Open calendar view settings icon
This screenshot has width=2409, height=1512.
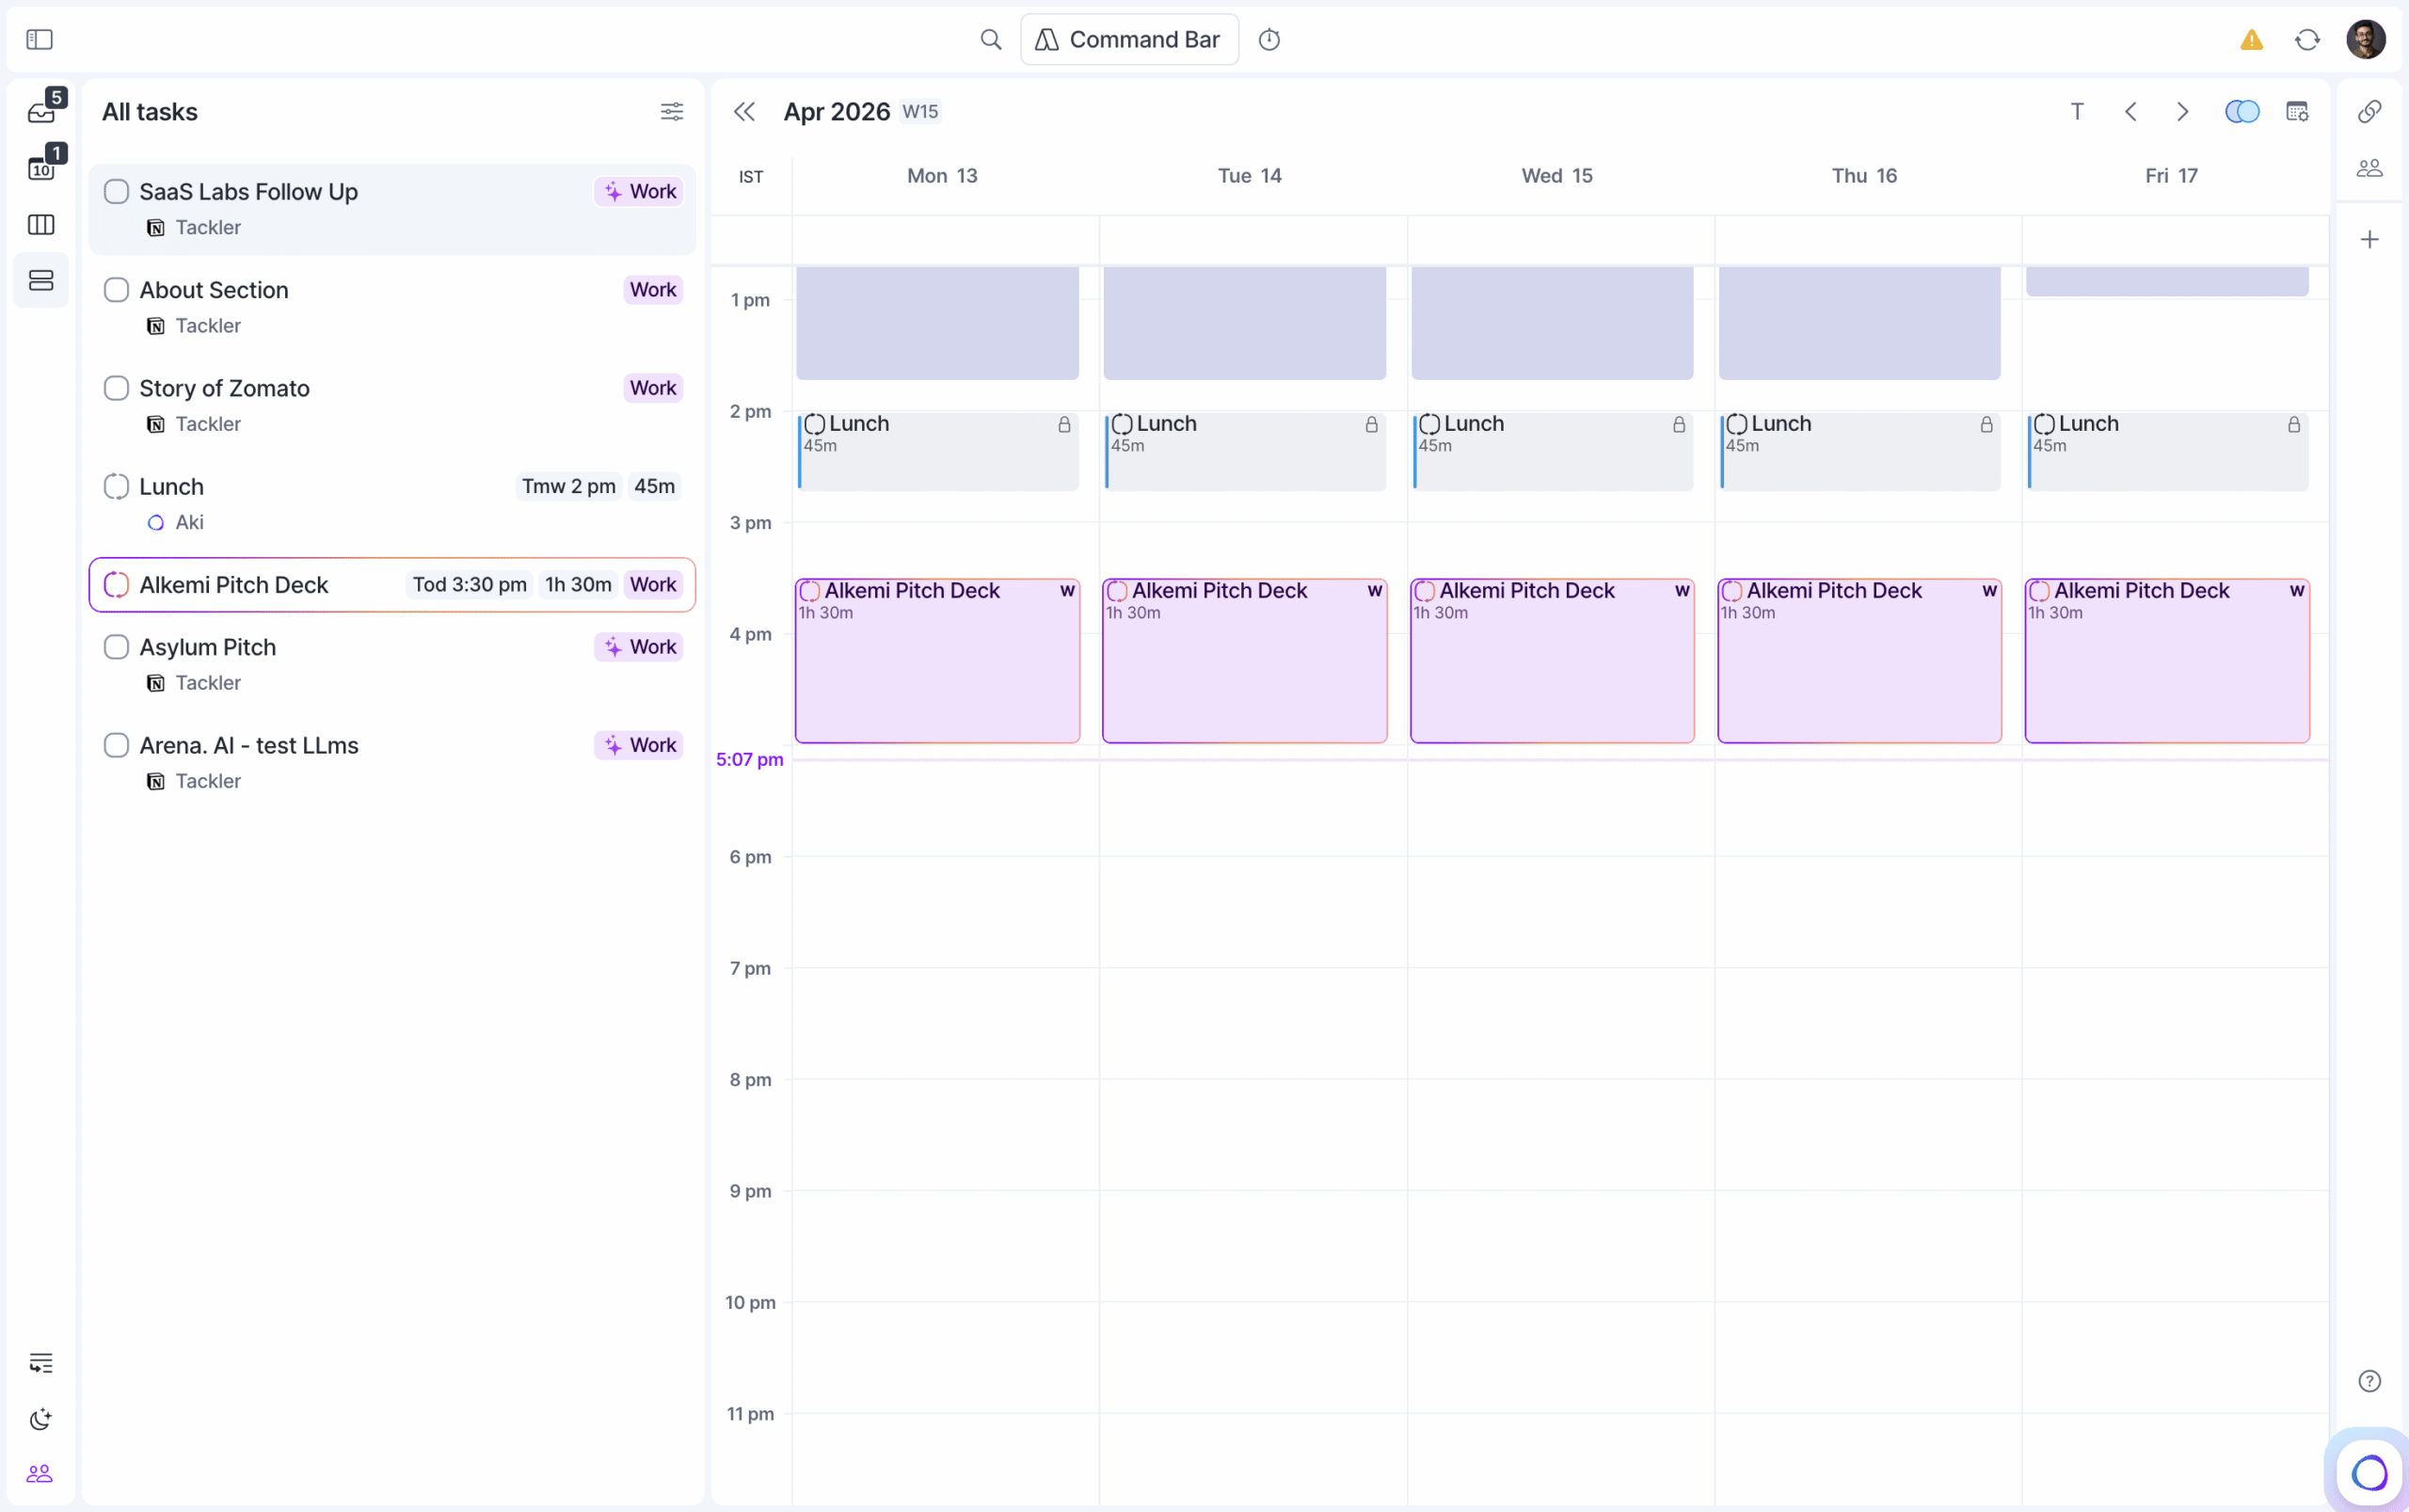click(x=2298, y=111)
